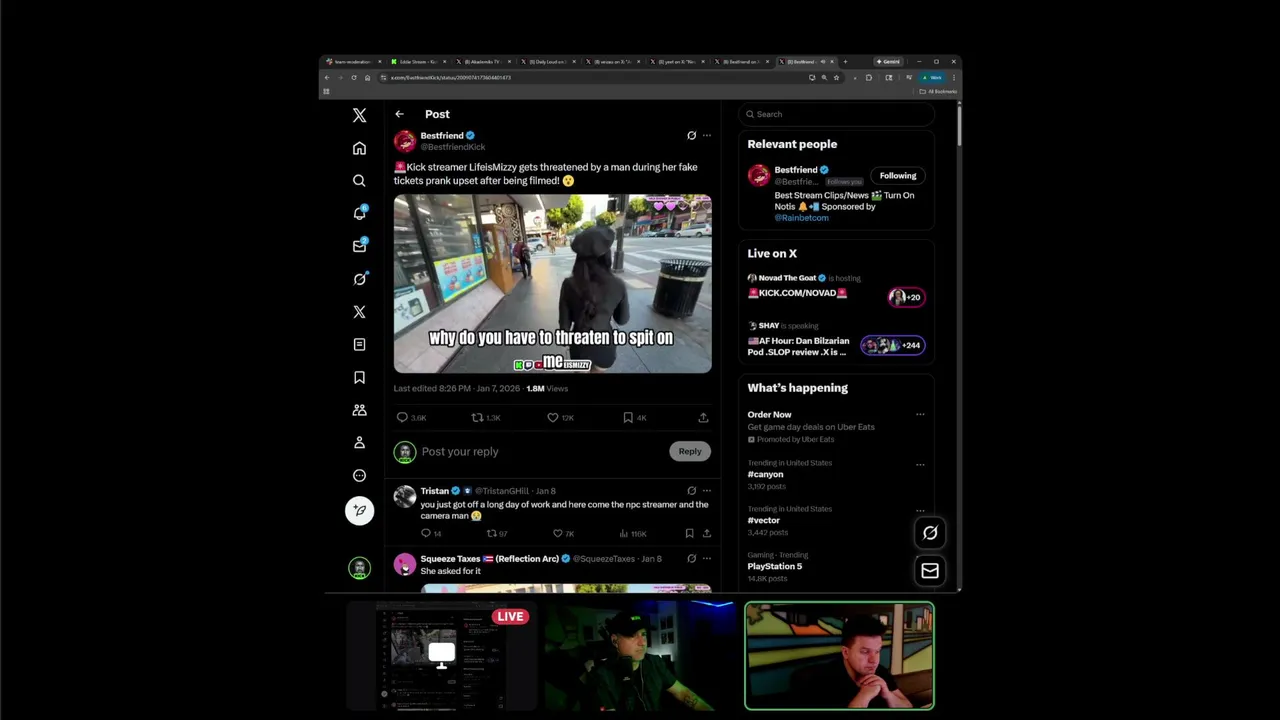Click the browser address bar URL
The width and height of the screenshot is (1280, 720).
(x=450, y=77)
